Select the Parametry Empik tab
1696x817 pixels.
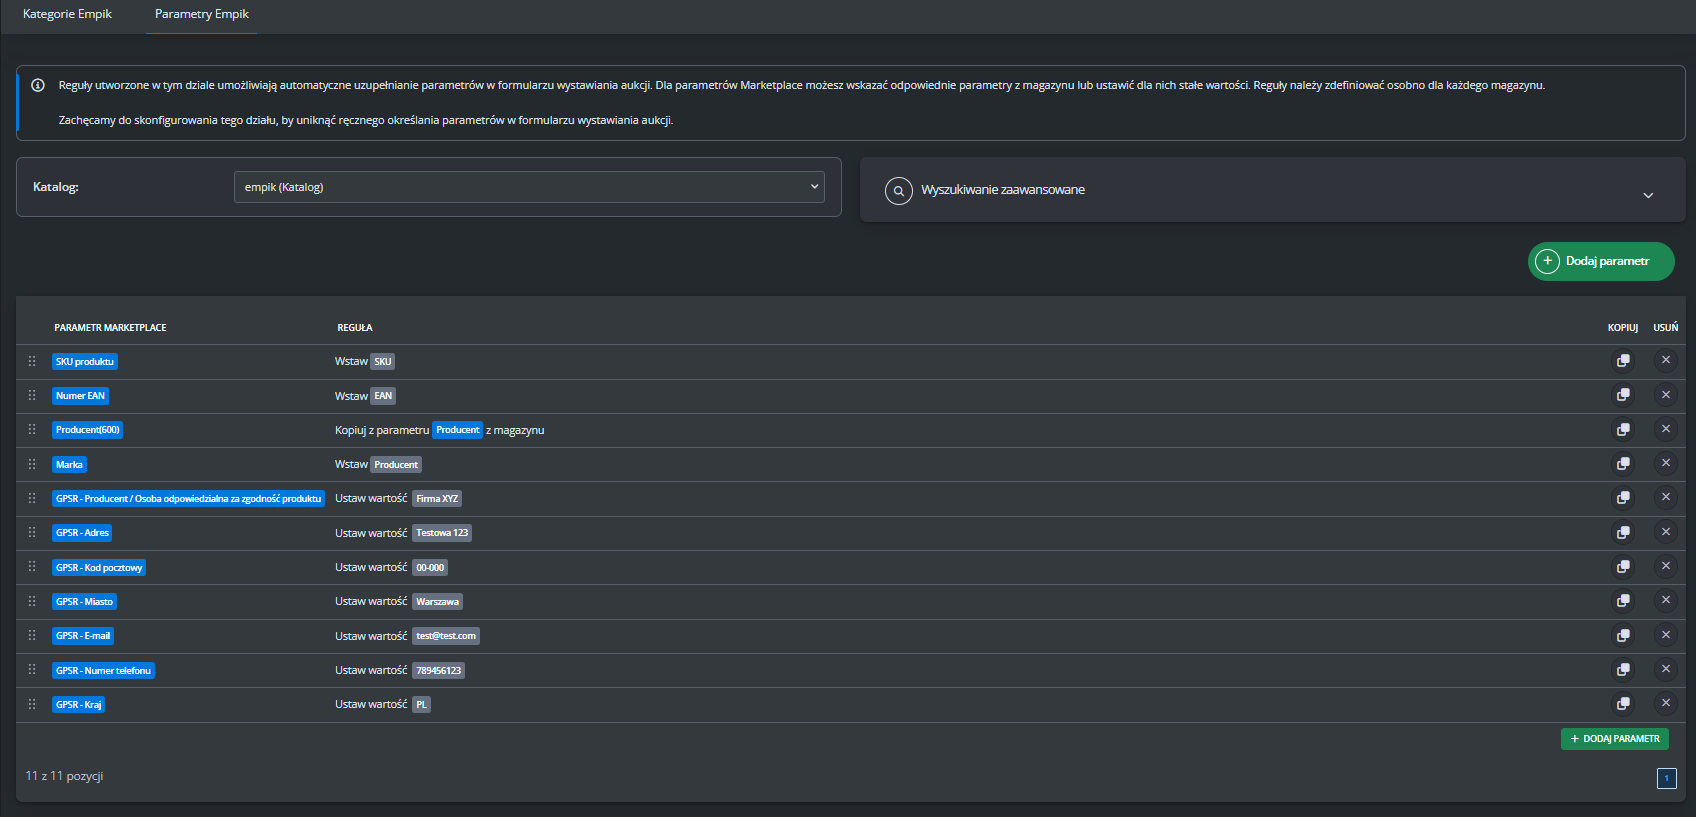pyautogui.click(x=201, y=14)
